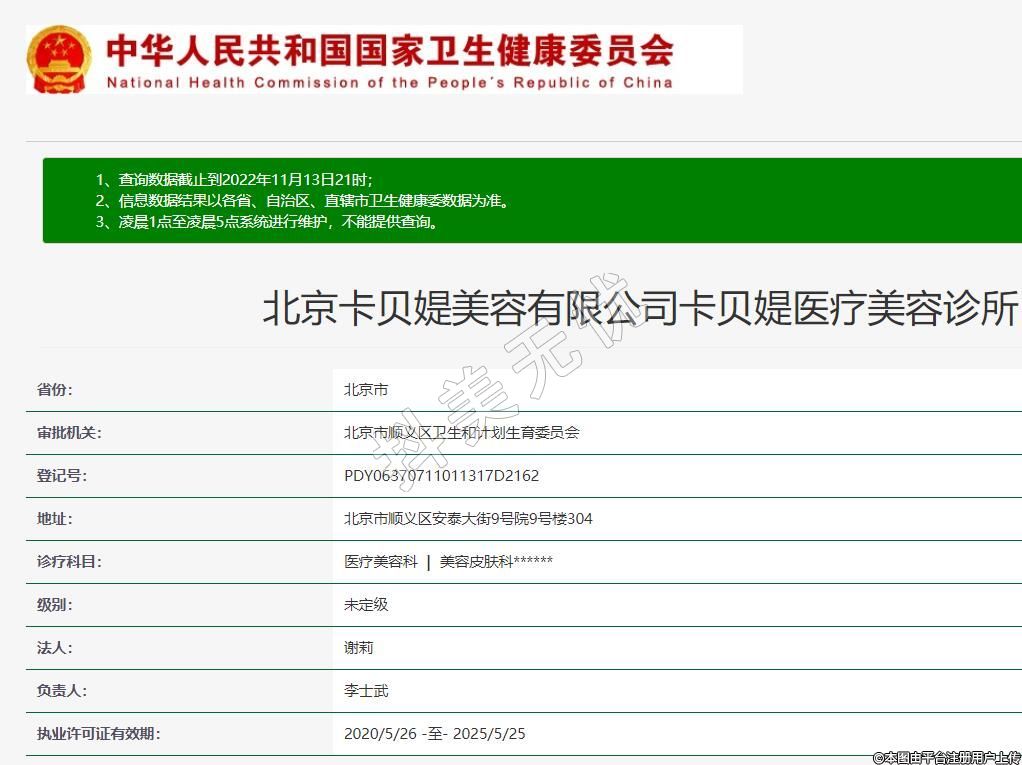Screen dimensions: 1022x765
Task: Select the registration number PDY06370711011317D2162
Action: [441, 476]
